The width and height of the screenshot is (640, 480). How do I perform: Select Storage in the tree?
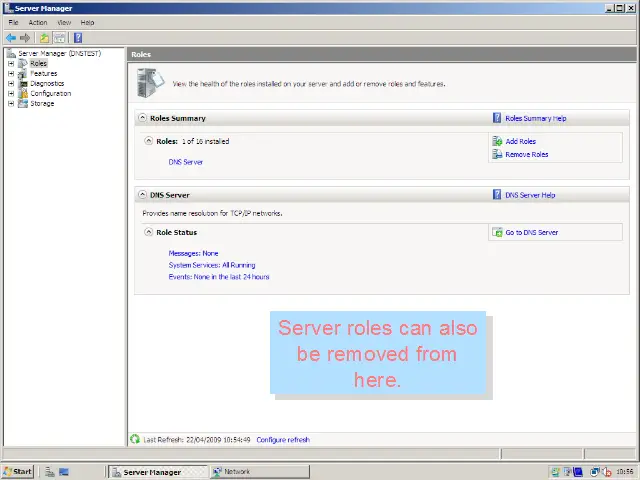point(42,103)
